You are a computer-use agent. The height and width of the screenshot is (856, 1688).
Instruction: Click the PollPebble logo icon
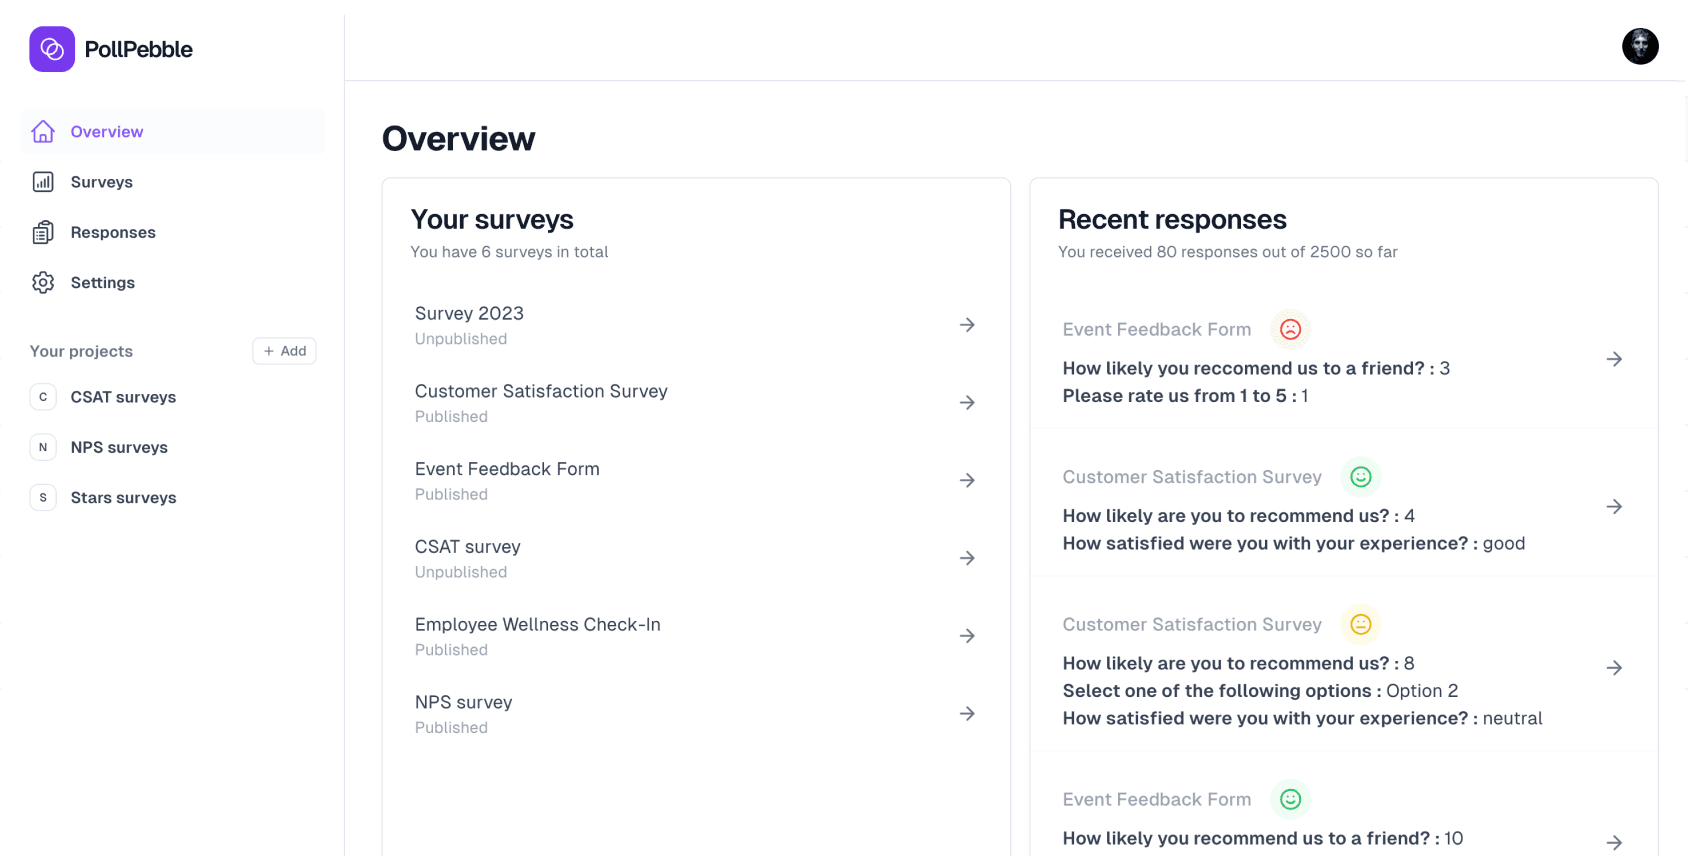[52, 49]
